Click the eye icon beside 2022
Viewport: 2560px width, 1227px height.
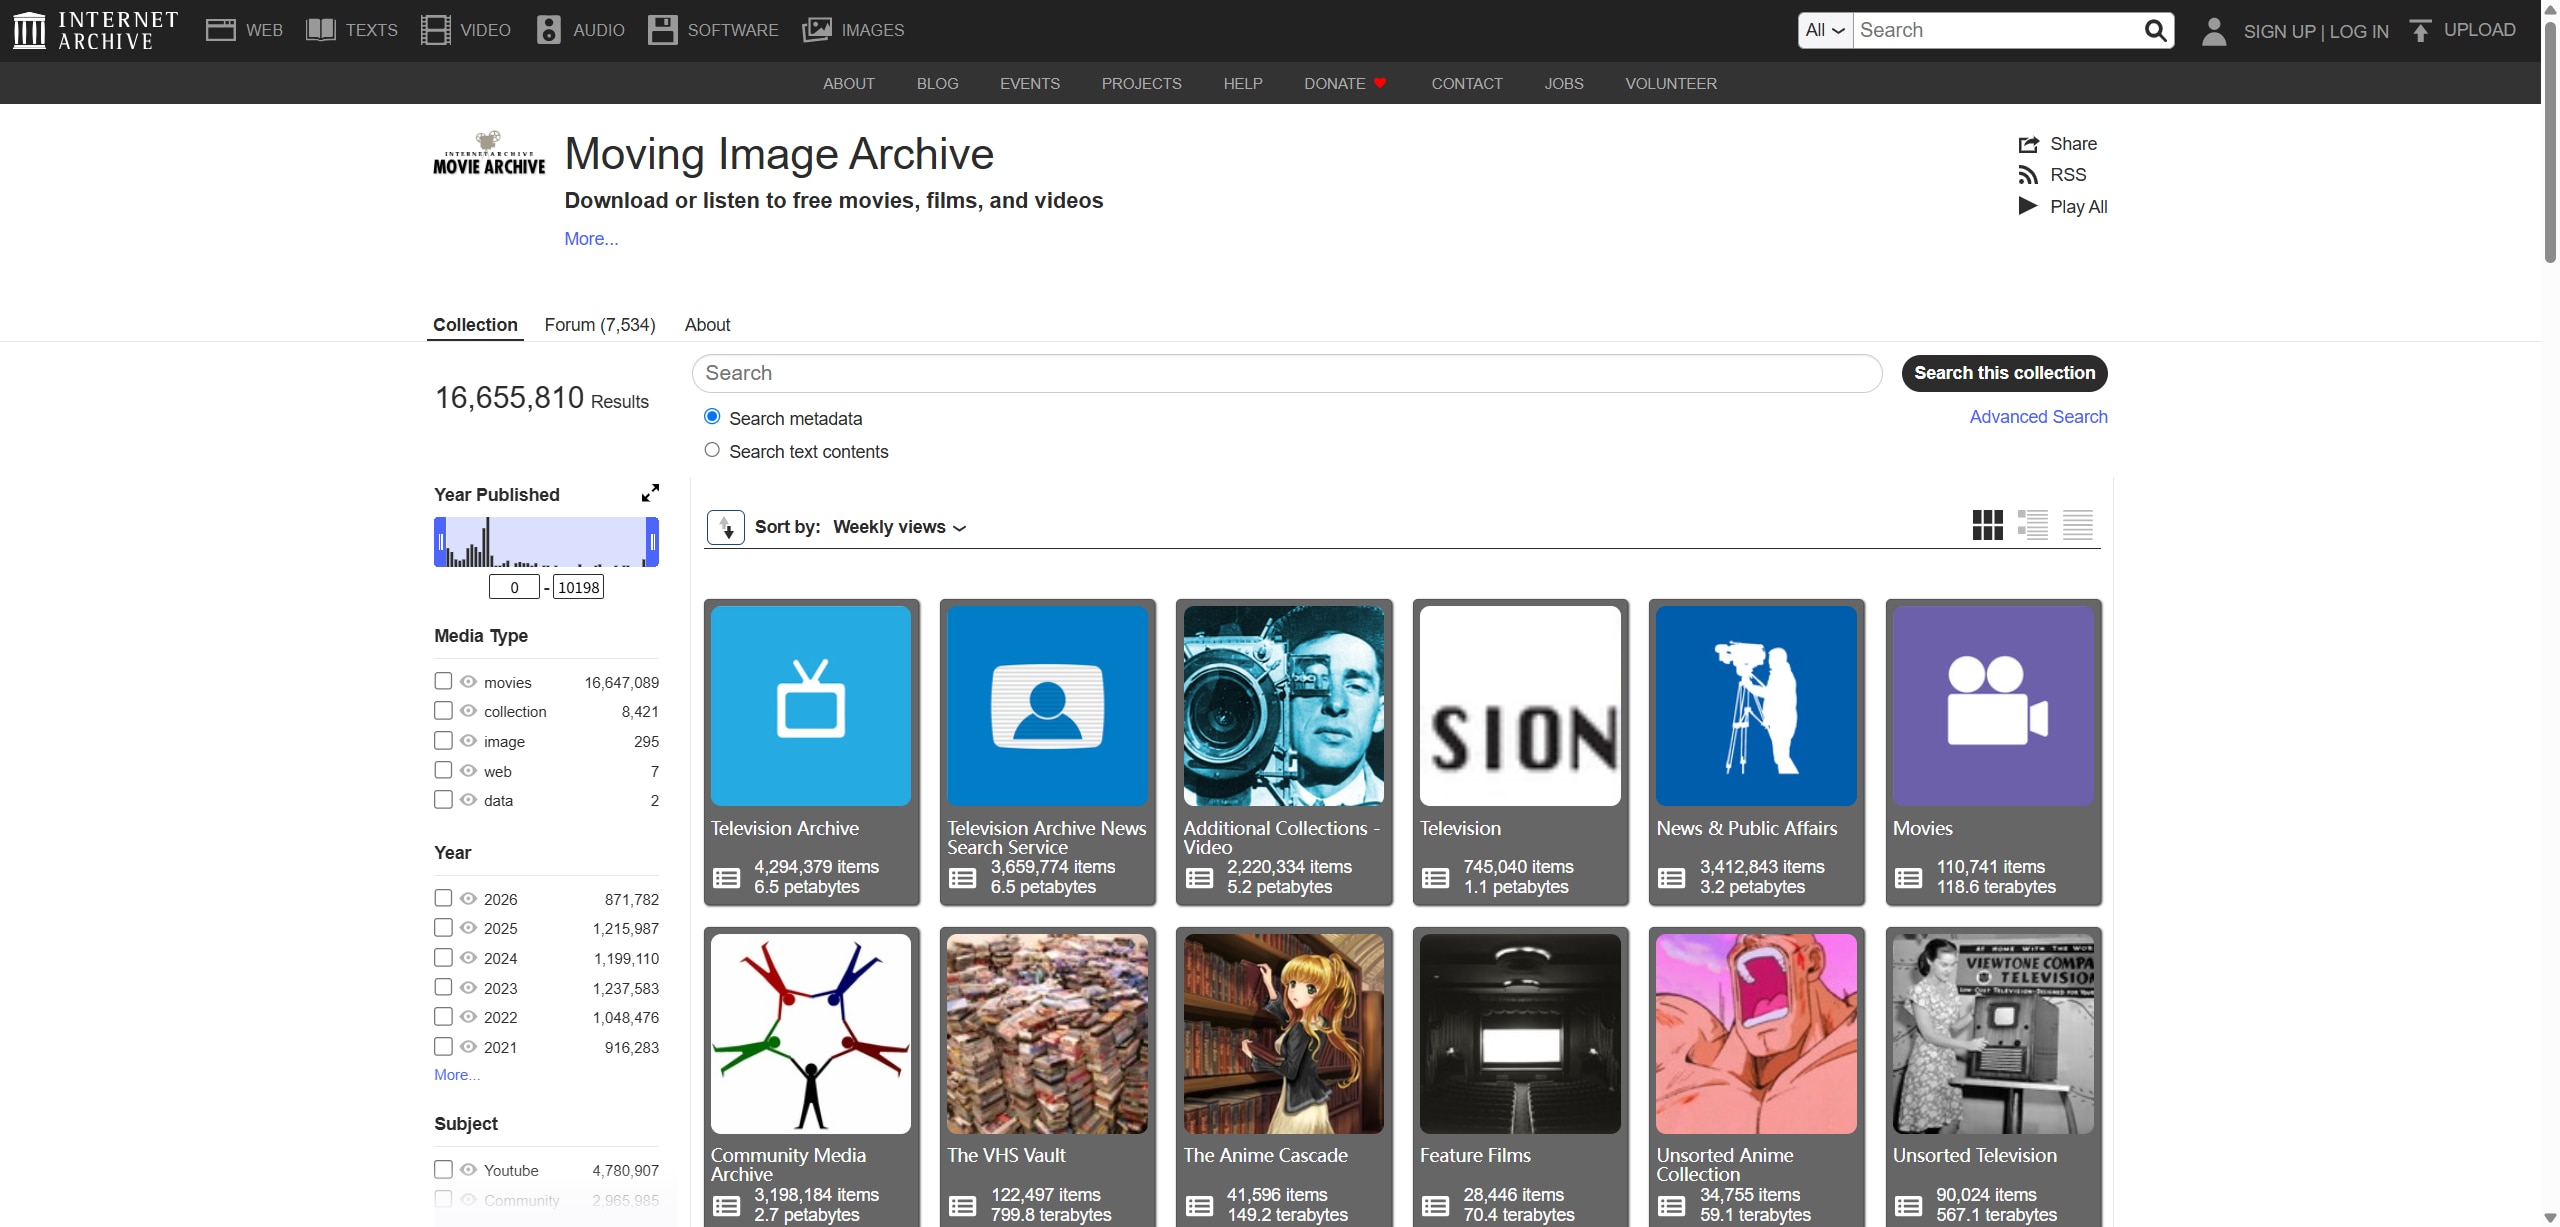click(468, 1017)
